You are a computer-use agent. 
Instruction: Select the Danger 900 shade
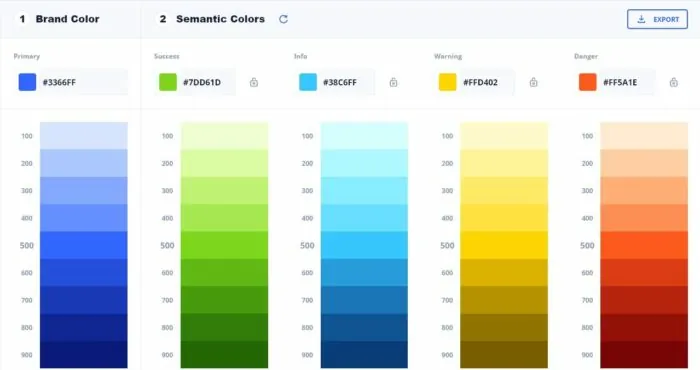(x=644, y=355)
